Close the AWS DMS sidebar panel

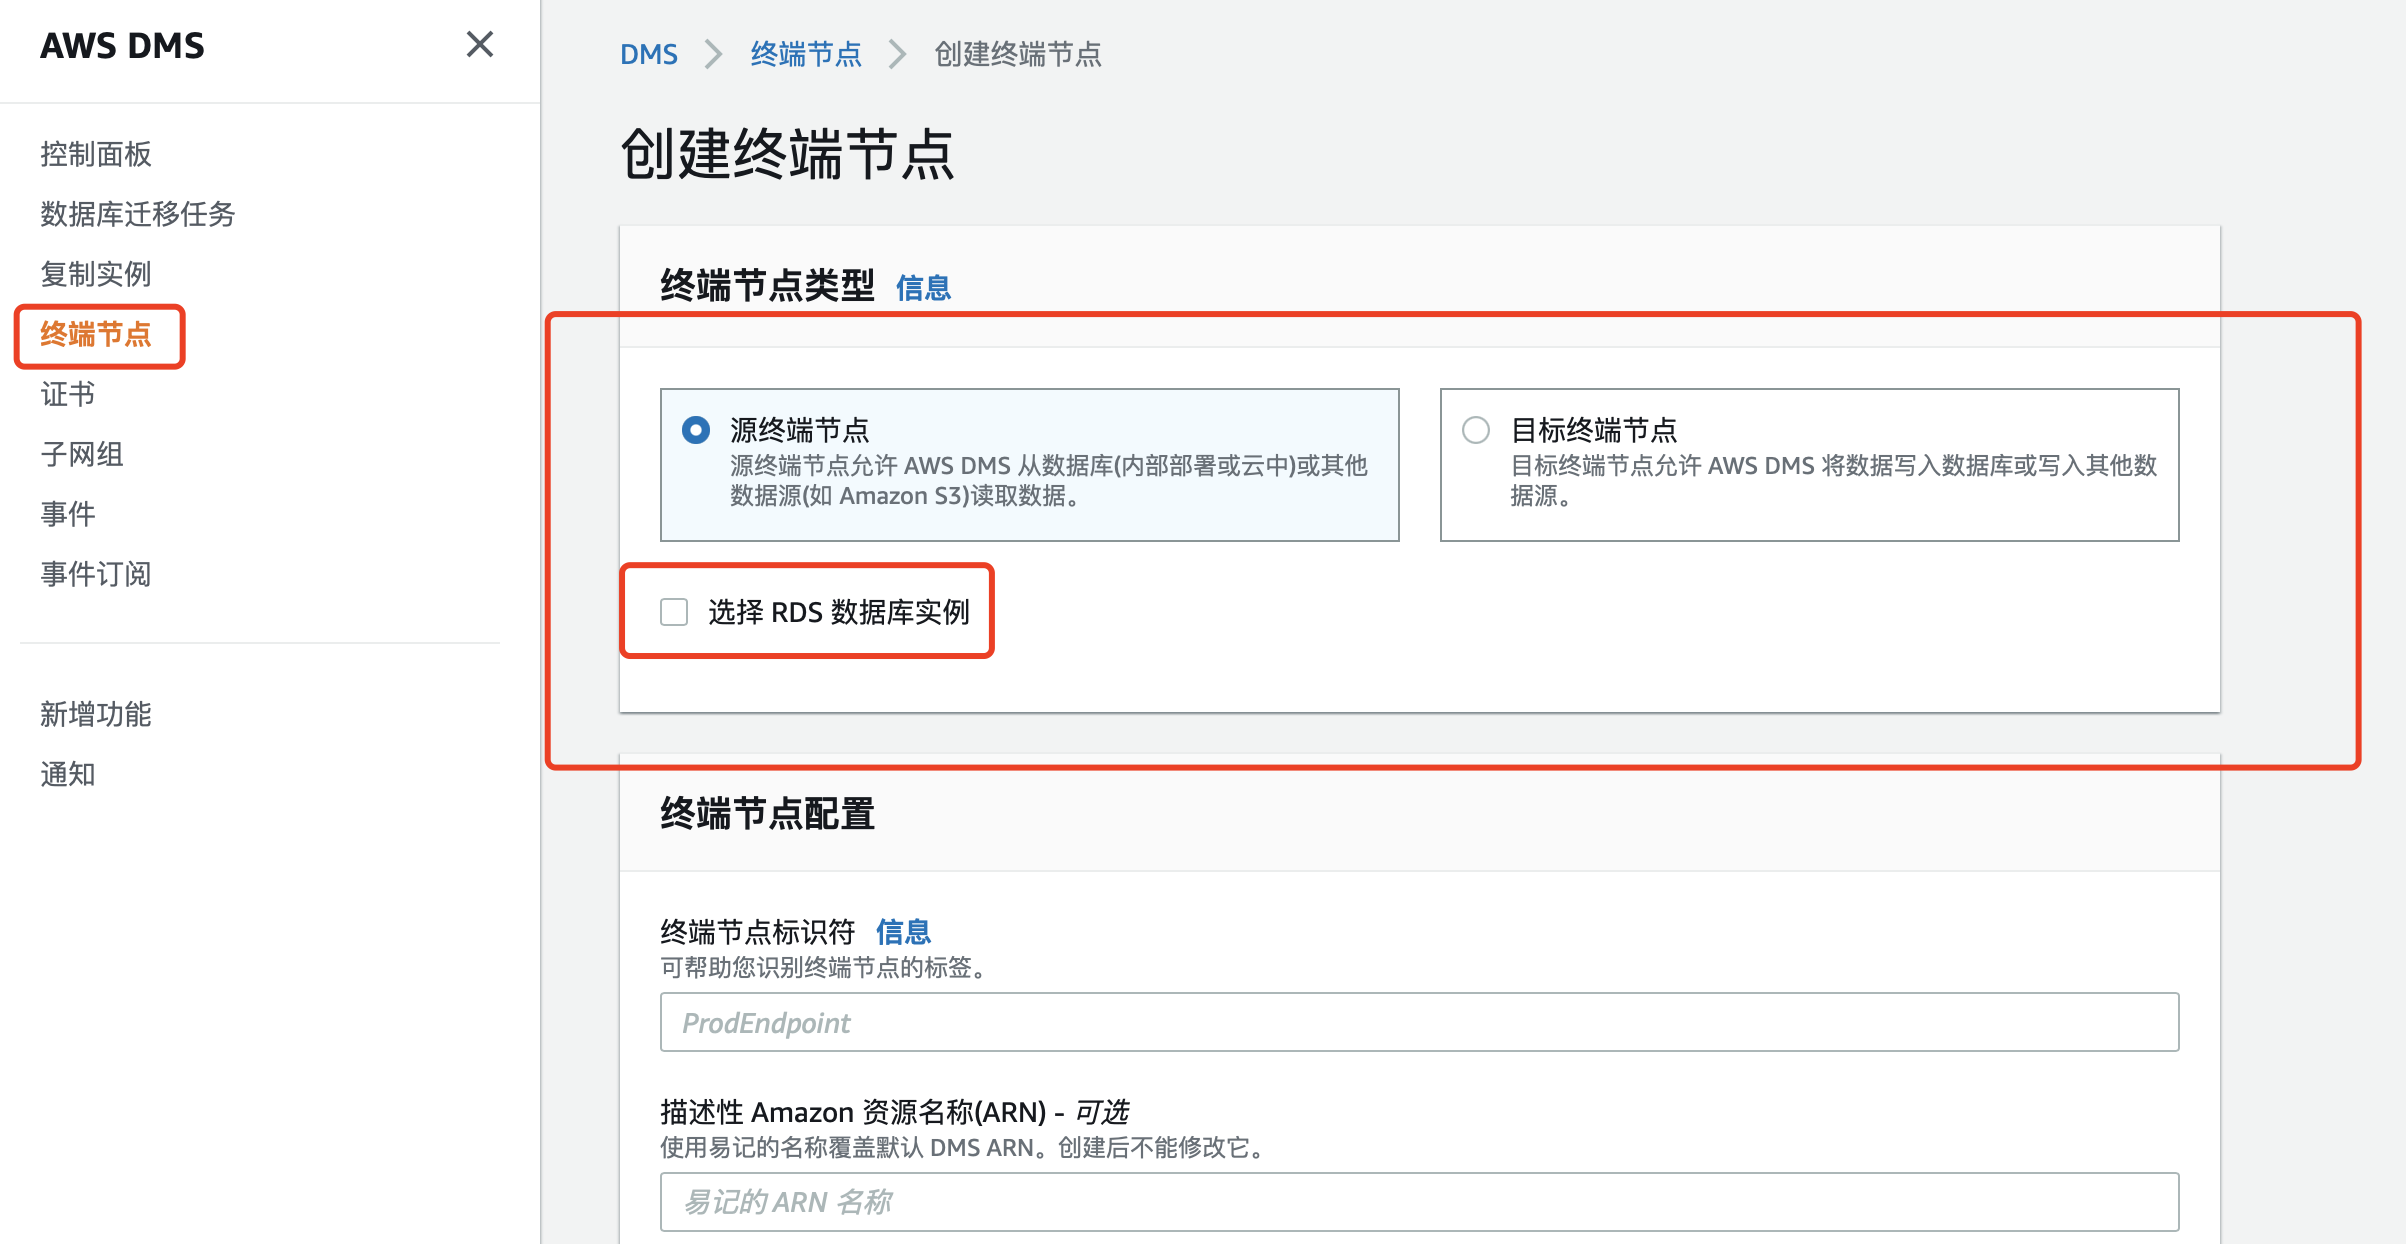[480, 45]
